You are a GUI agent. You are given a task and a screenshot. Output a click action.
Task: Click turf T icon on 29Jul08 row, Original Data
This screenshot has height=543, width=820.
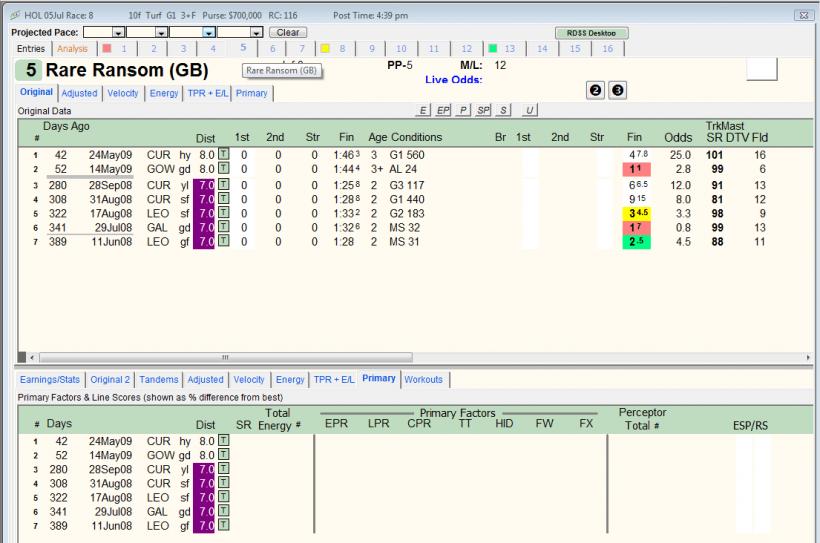point(223,227)
